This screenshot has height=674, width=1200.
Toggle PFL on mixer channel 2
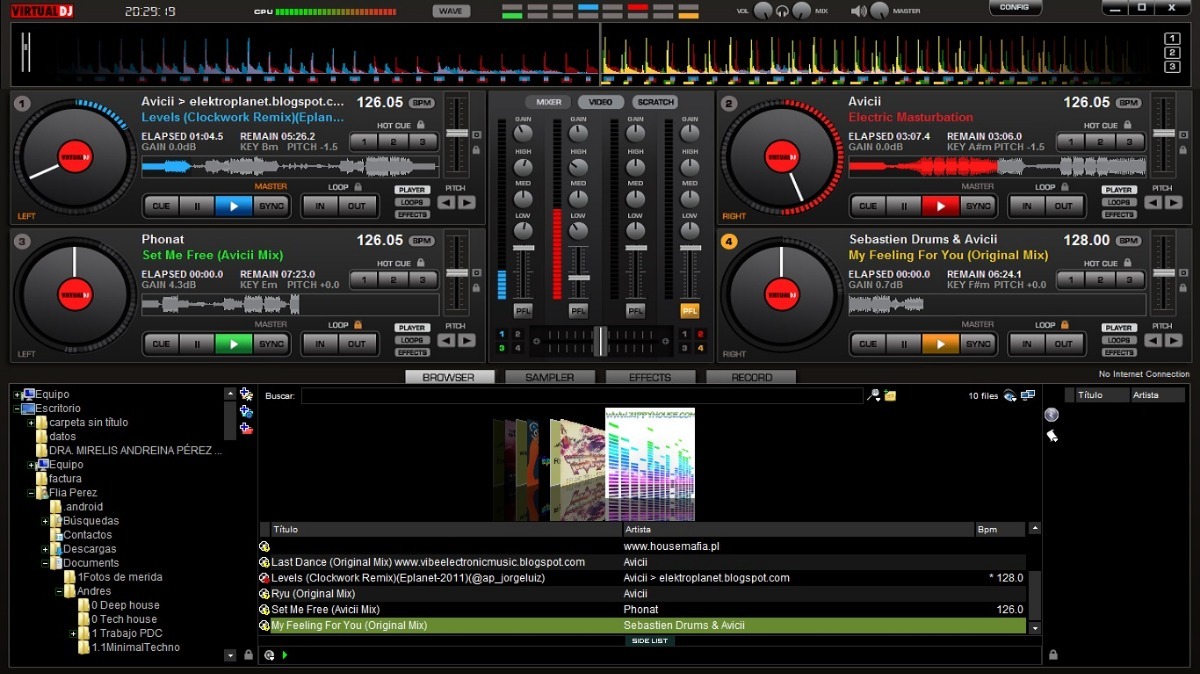[579, 311]
